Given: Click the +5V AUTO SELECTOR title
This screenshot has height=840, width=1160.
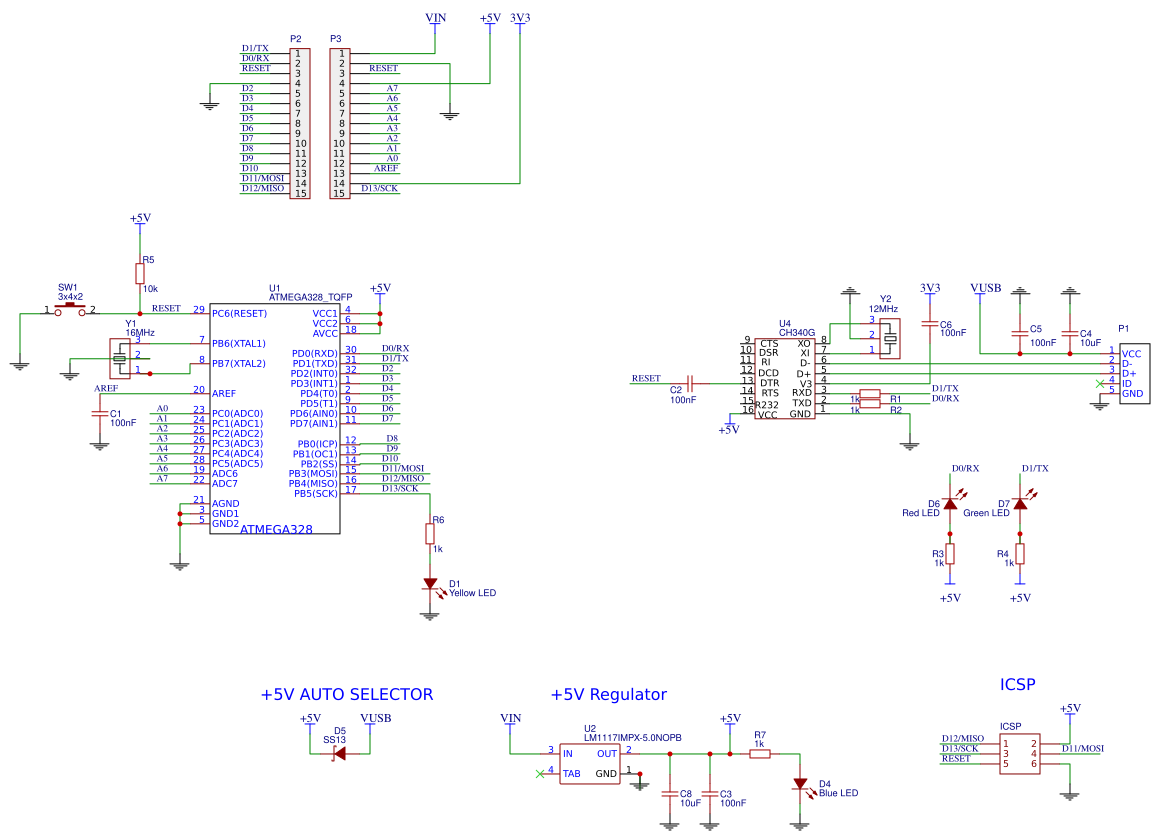Looking at the screenshot, I should click(x=347, y=694).
